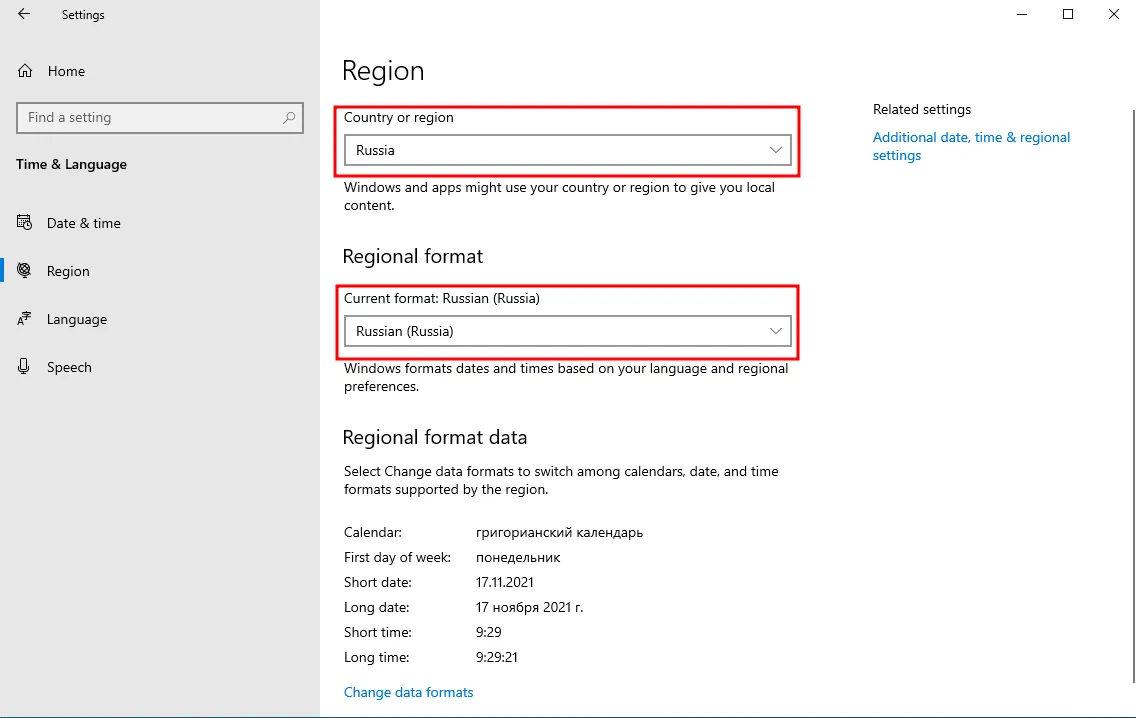Image resolution: width=1136 pixels, height=718 pixels.
Task: Click the Region globe icon
Action: click(x=25, y=271)
